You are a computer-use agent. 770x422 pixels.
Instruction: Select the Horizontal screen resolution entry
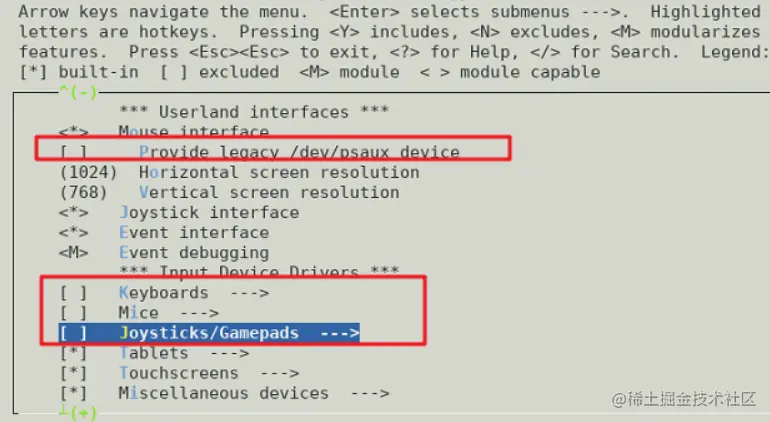tap(279, 172)
